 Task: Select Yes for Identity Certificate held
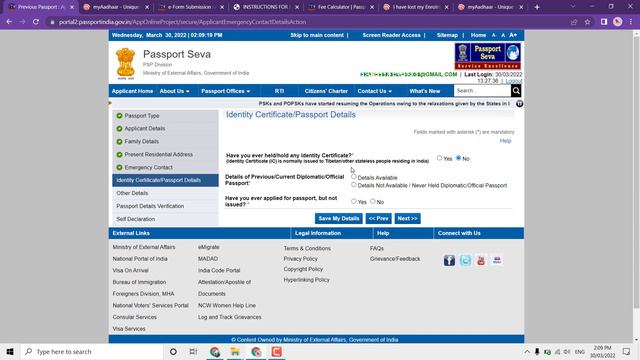tap(439, 158)
